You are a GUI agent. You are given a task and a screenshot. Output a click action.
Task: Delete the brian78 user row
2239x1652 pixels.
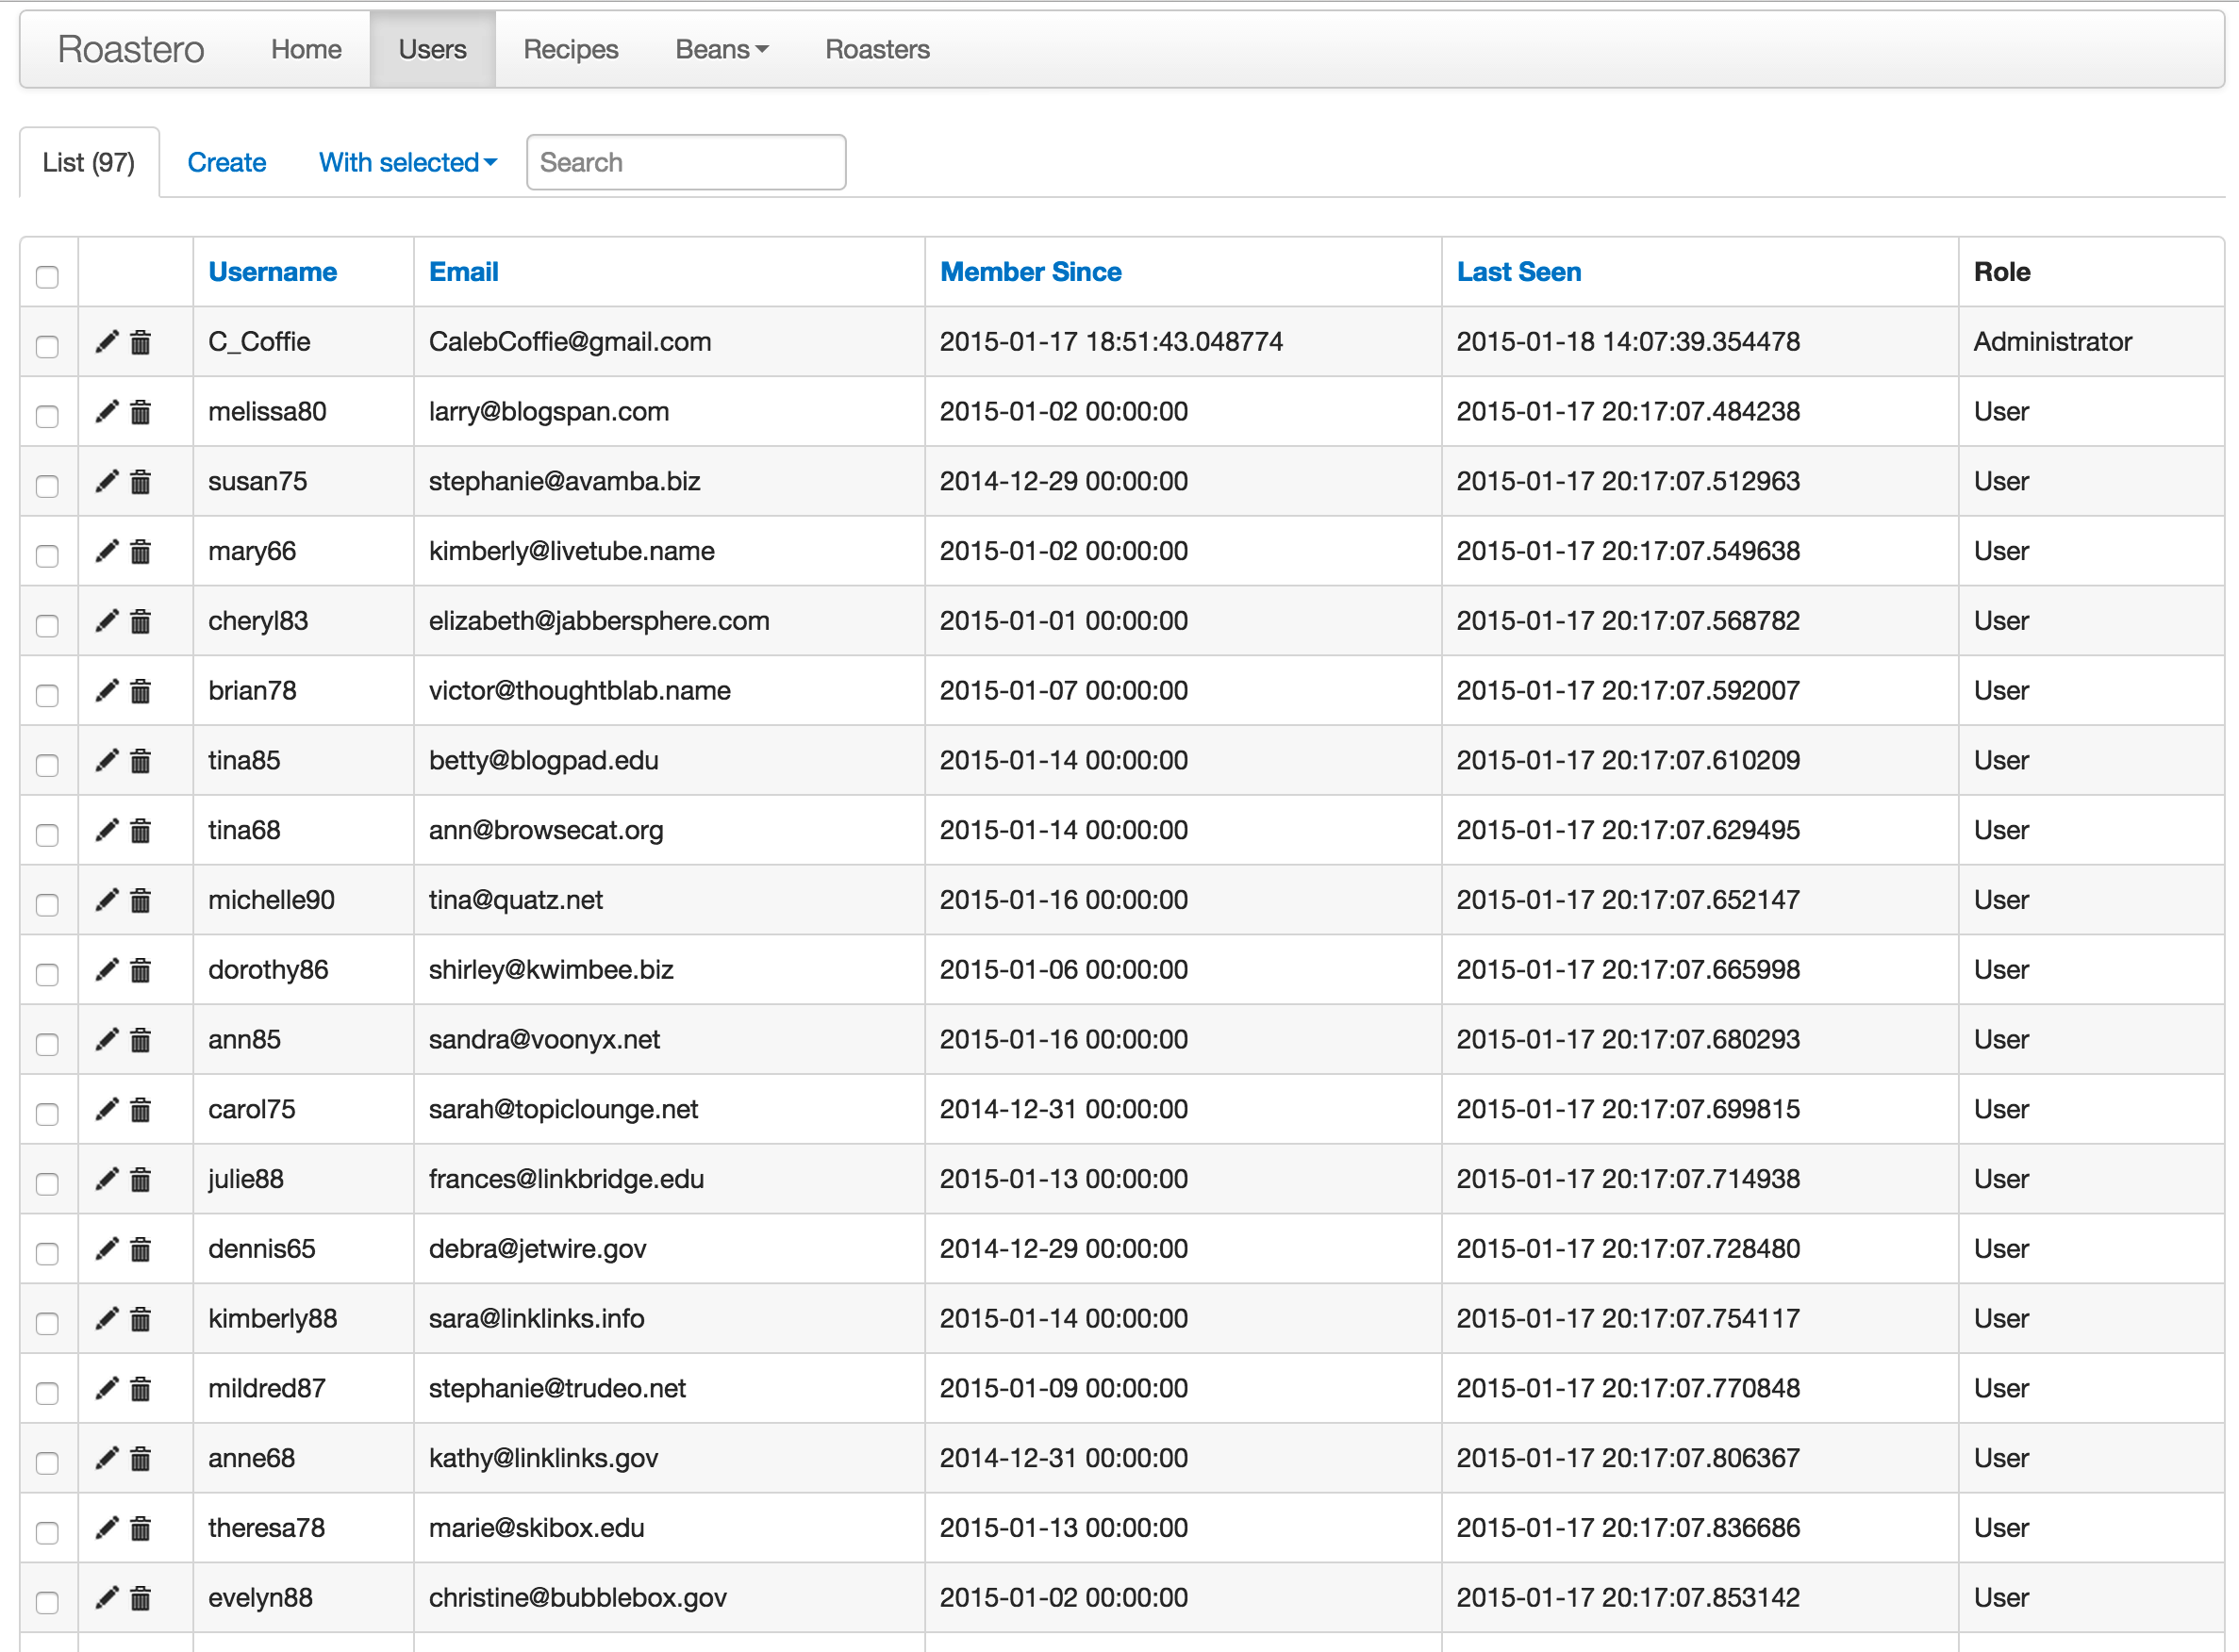pos(141,691)
